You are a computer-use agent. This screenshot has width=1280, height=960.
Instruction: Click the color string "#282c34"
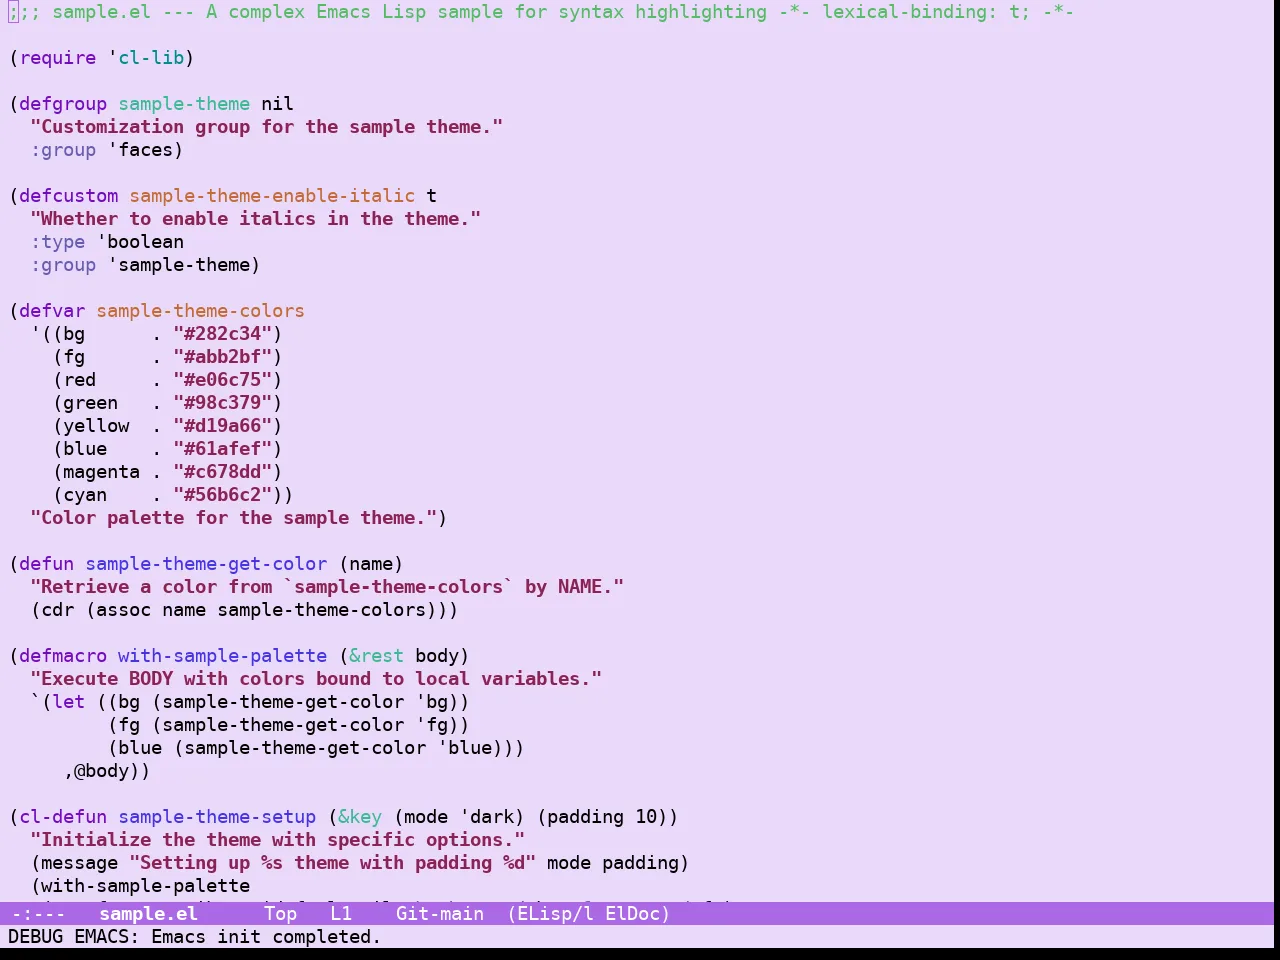(x=222, y=334)
